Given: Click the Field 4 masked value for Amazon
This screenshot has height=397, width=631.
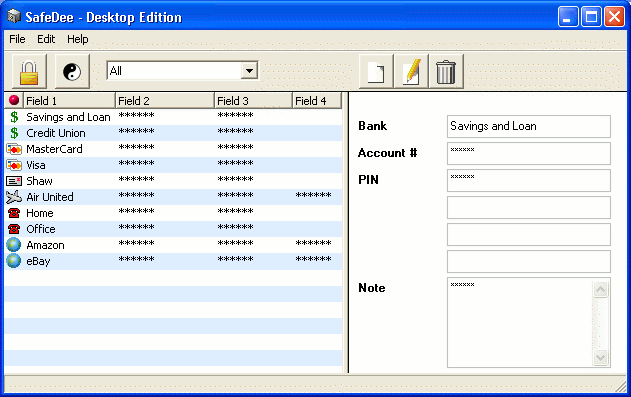Looking at the screenshot, I should pos(313,243).
